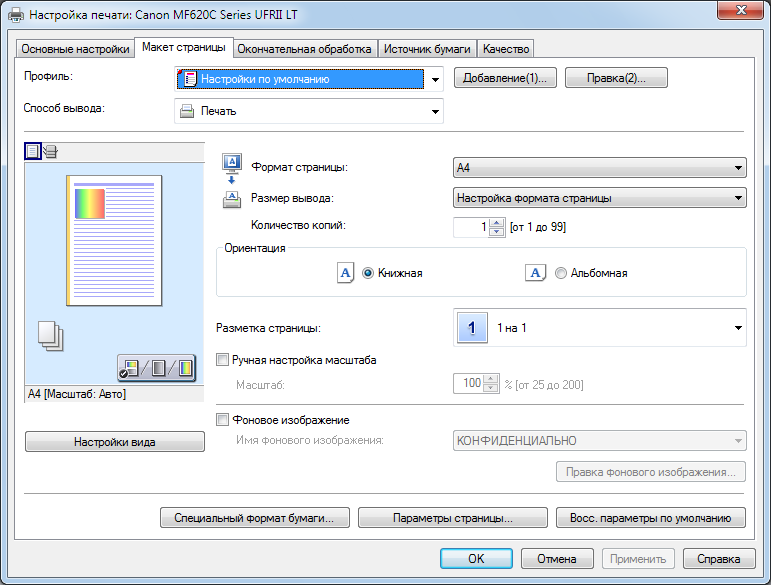Increase Масштаб value with up arrow
The width and height of the screenshot is (771, 585).
tap(491, 379)
